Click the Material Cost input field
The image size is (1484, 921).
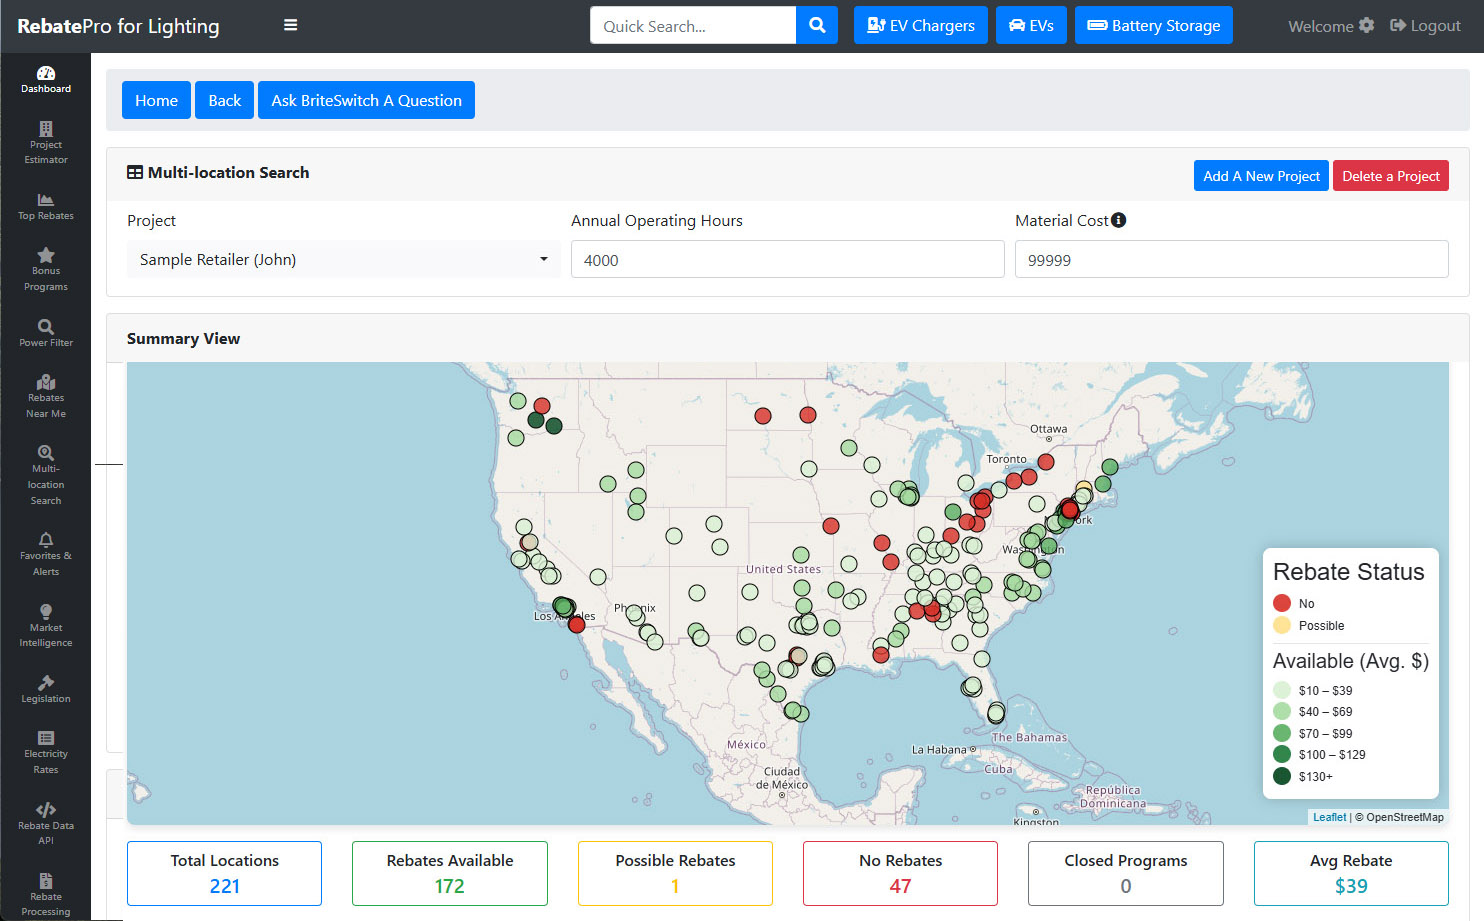pyautogui.click(x=1232, y=259)
